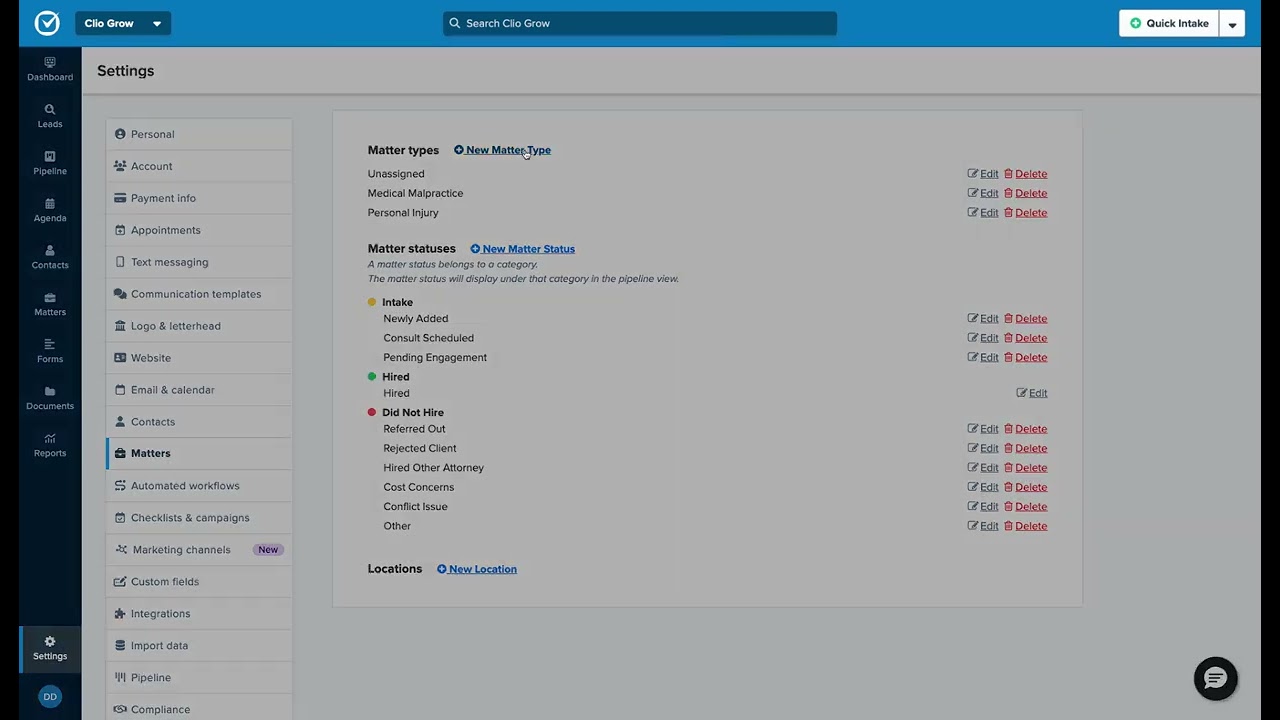The width and height of the screenshot is (1280, 720).
Task: Click the Clio logo icon
Action: click(x=47, y=23)
